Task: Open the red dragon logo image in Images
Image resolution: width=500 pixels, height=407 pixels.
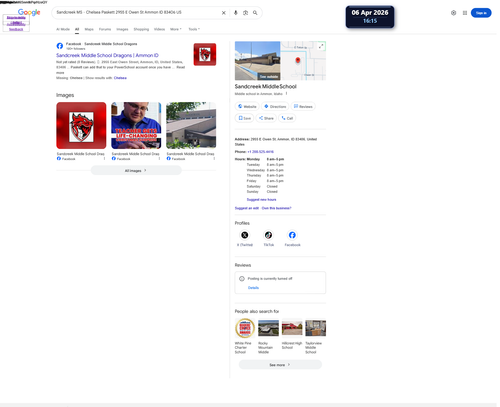Action: (81, 125)
